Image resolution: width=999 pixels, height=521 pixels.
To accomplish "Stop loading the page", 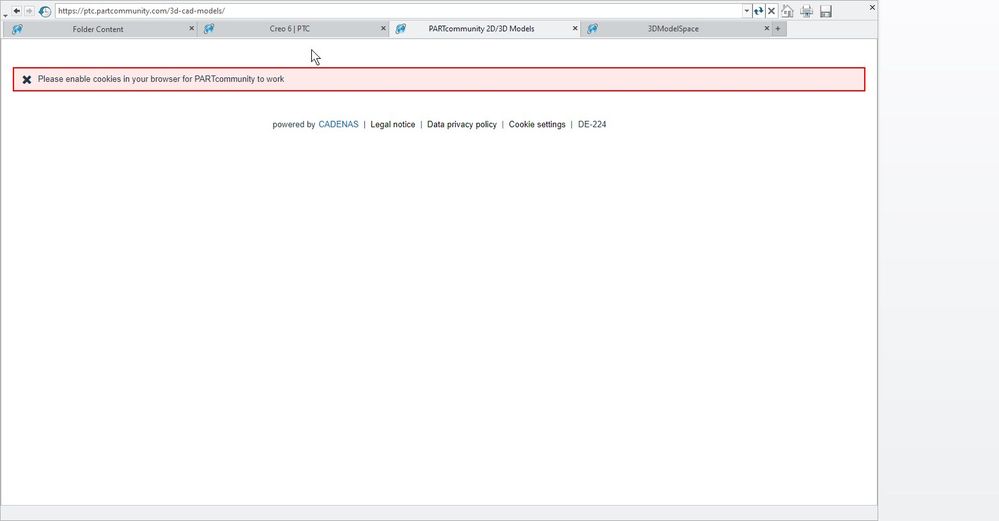I will pos(771,11).
